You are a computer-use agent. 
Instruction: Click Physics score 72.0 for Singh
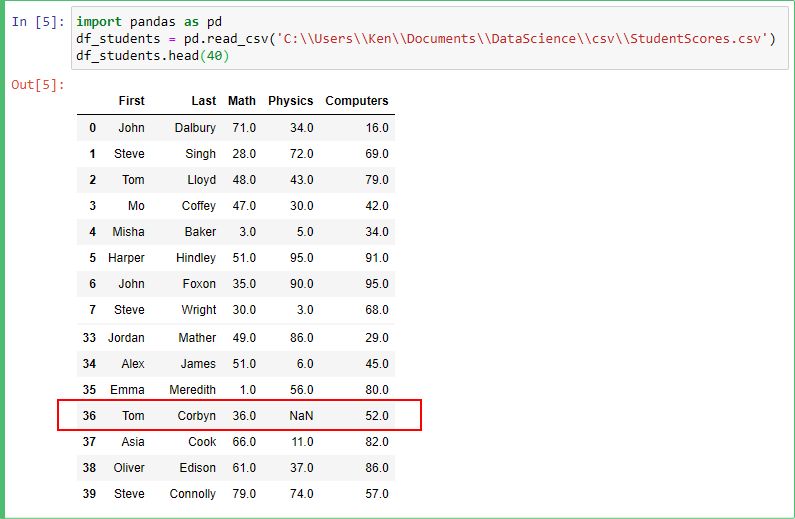pos(302,154)
